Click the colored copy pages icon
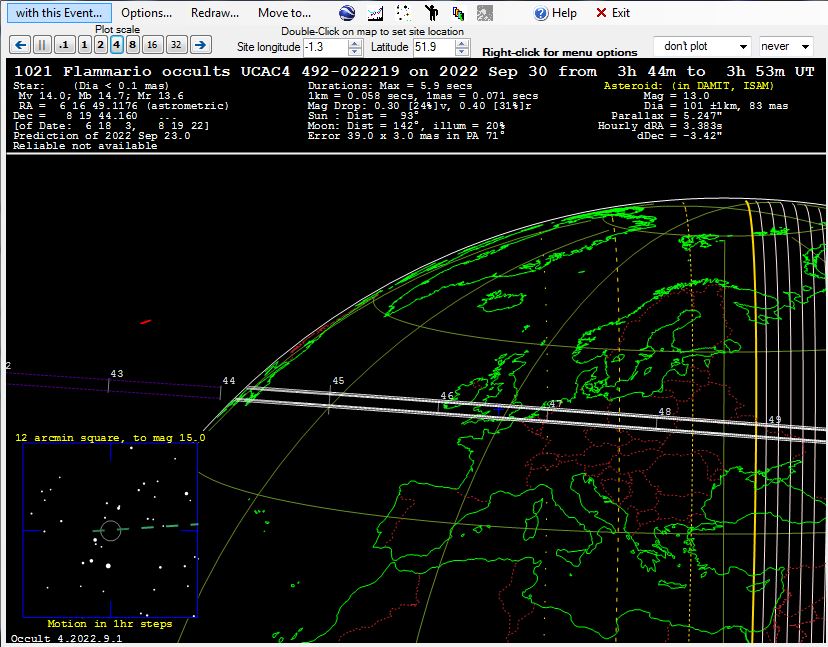Screen dimensions: 828x647 click(x=458, y=13)
